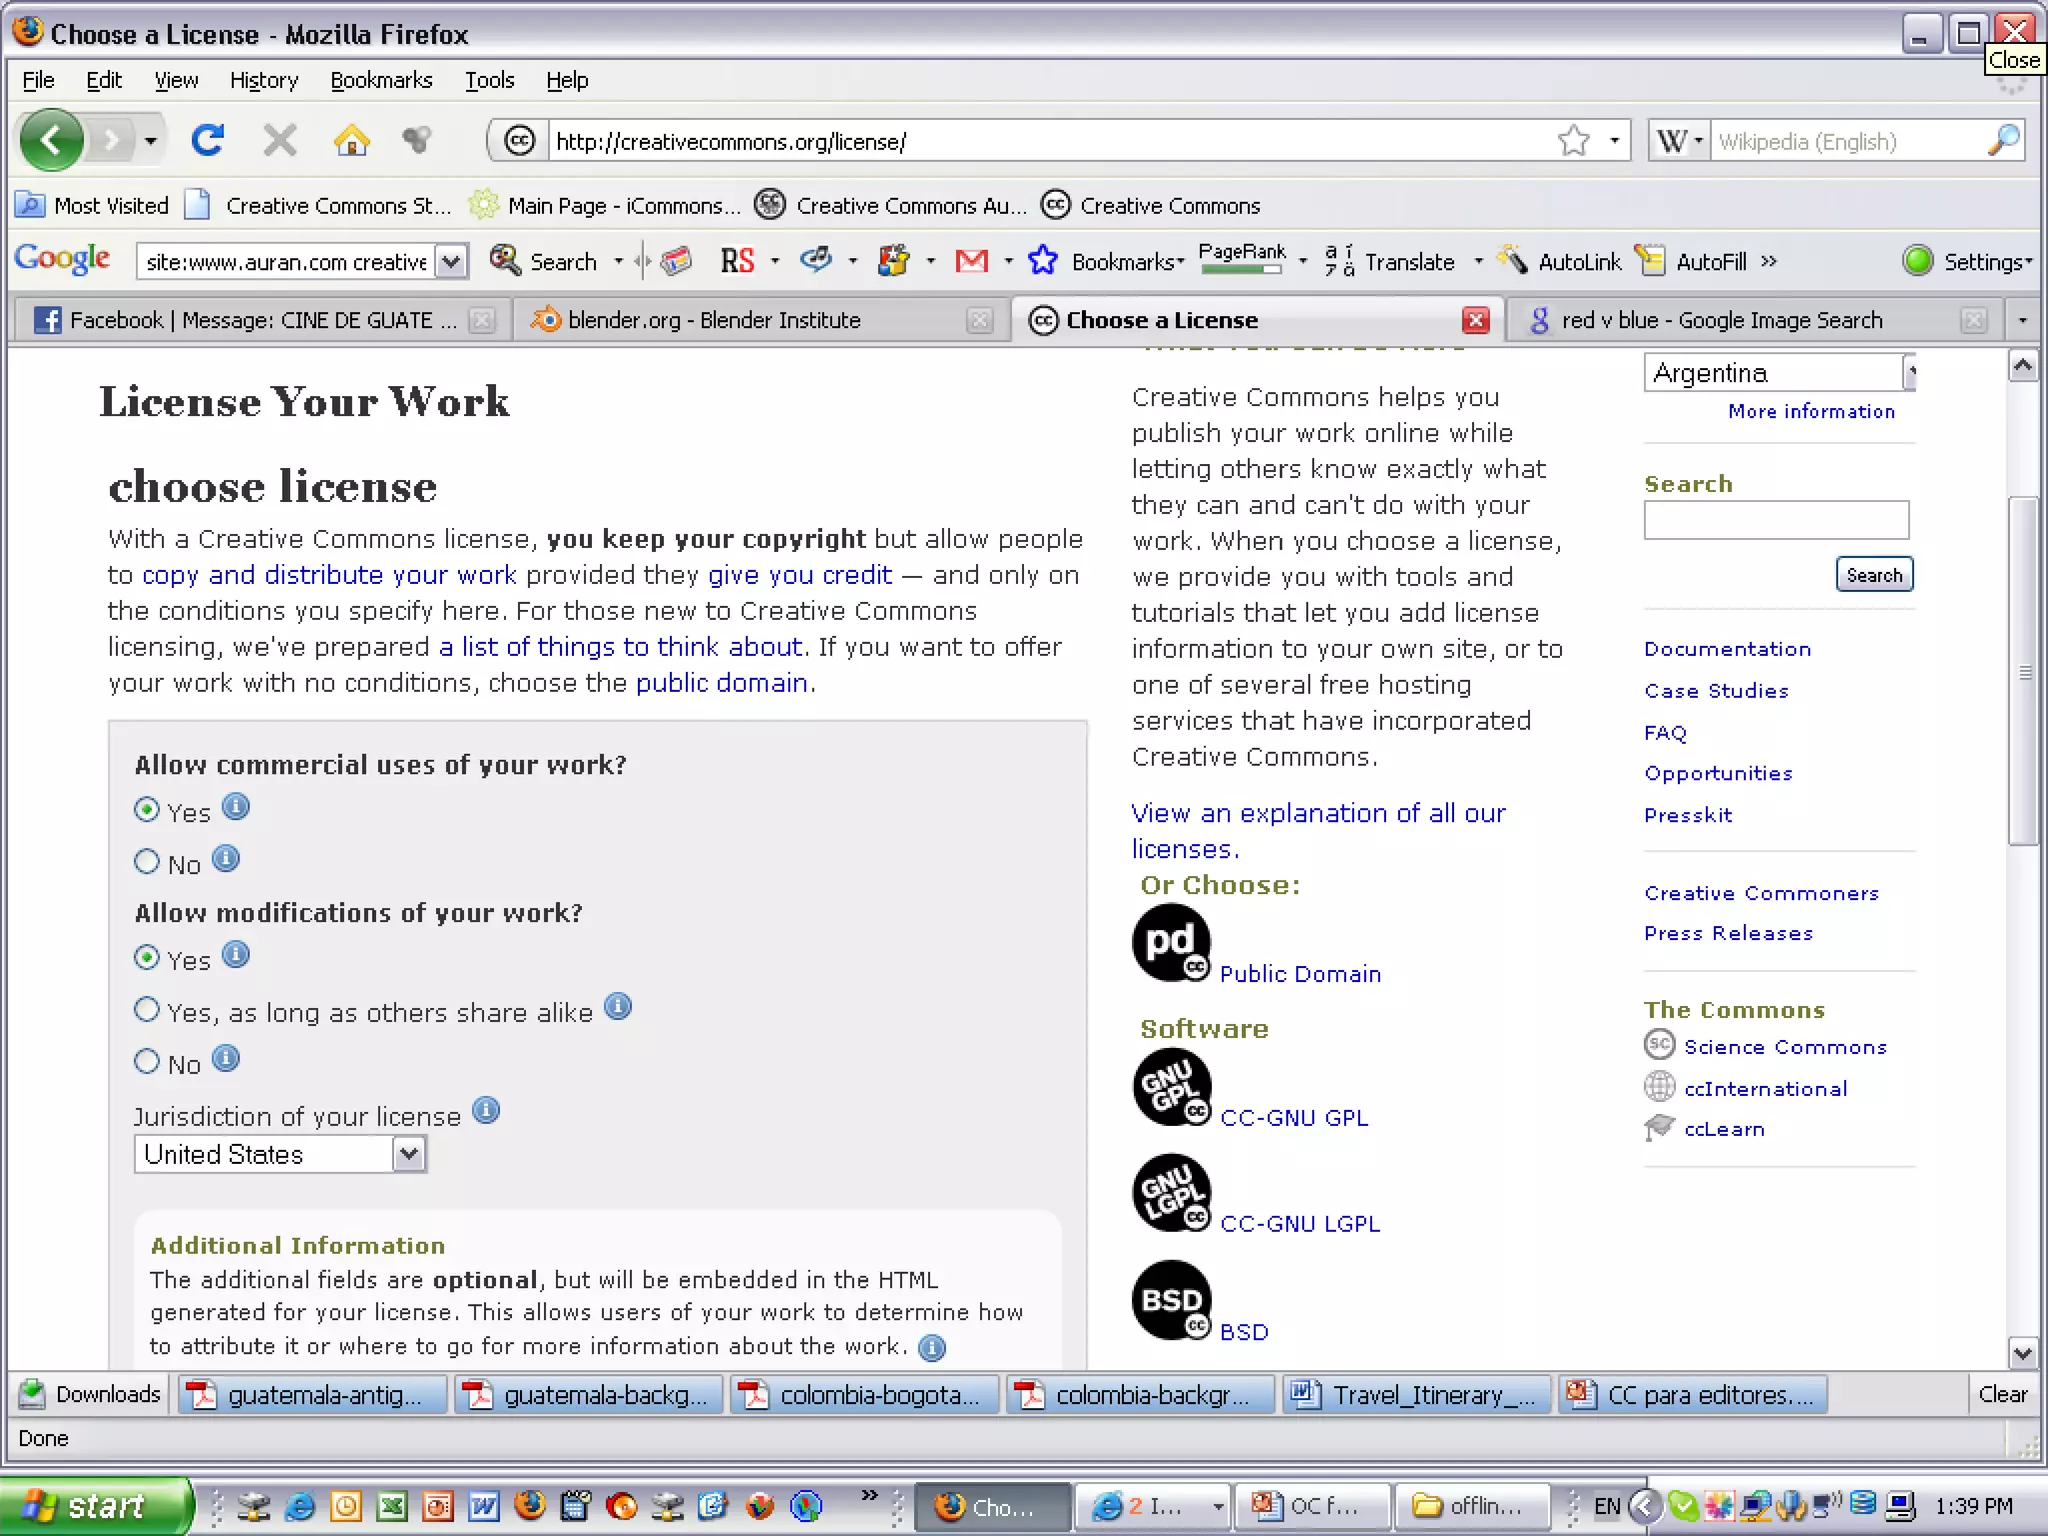This screenshot has height=1536, width=2048.
Task: Click the URL address field
Action: point(1050,141)
